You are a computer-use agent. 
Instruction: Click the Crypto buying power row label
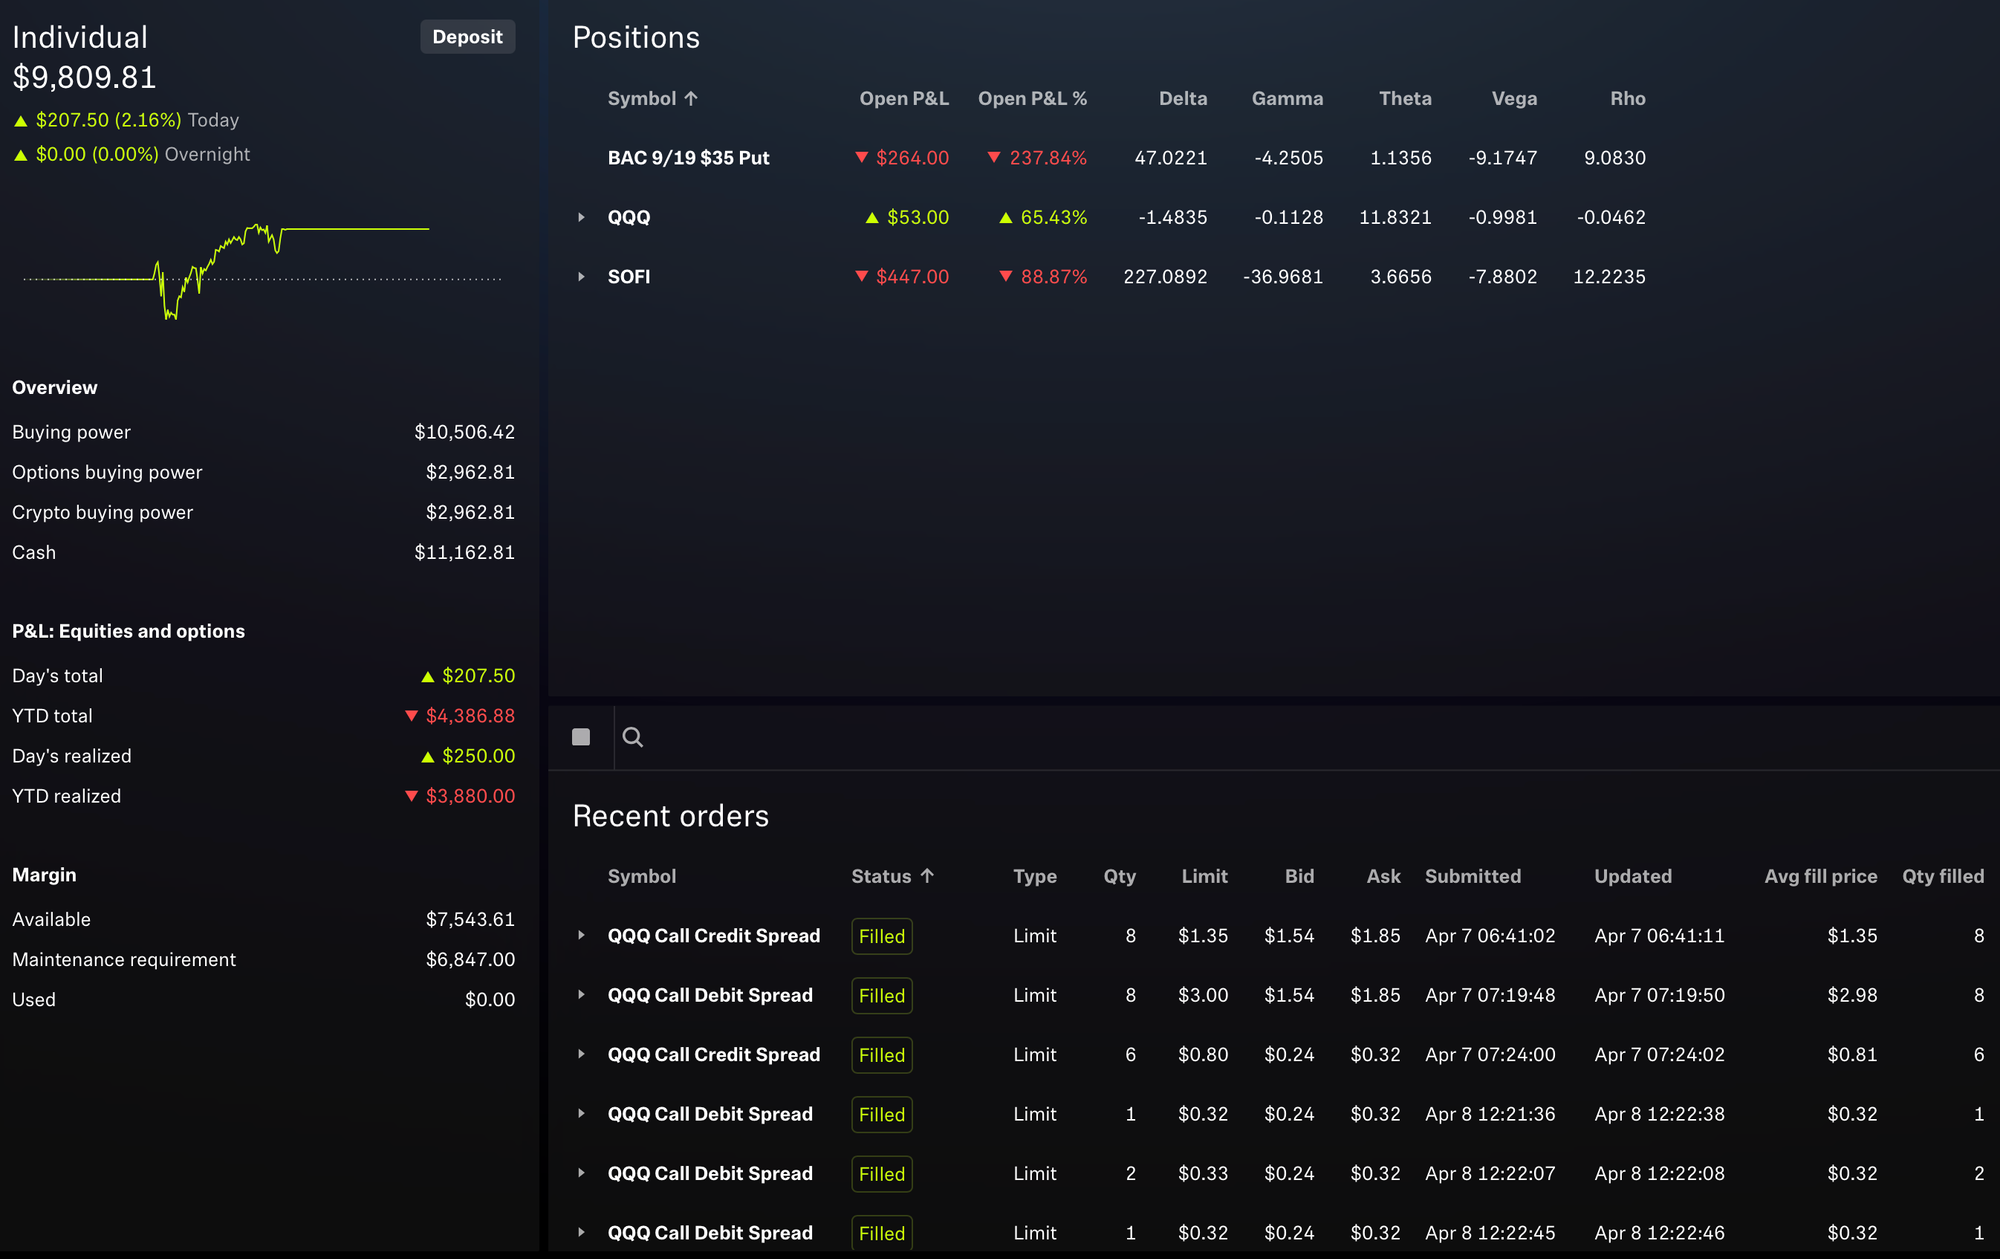click(102, 512)
